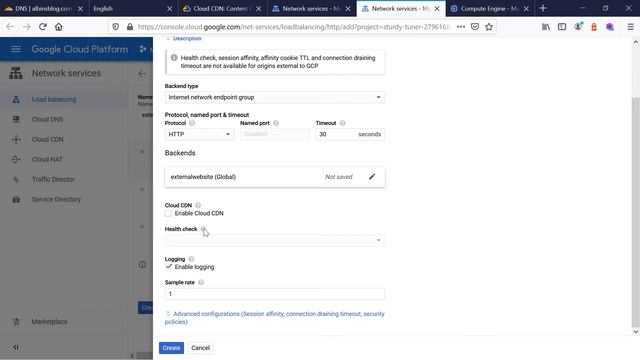
Task: Open Traffic Director in the sidebar
Action: (x=53, y=180)
